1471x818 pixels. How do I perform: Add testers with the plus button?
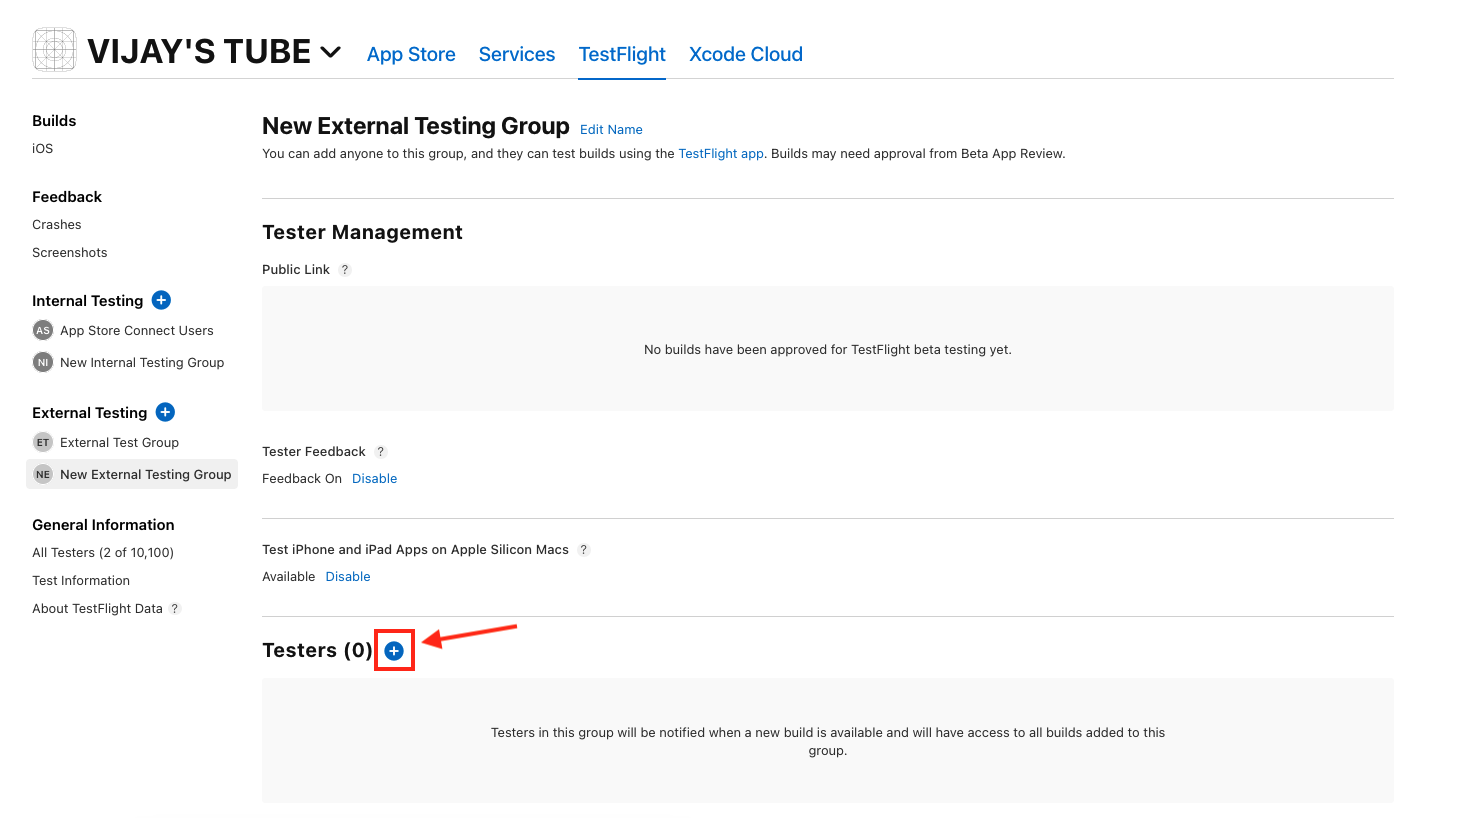pos(394,651)
